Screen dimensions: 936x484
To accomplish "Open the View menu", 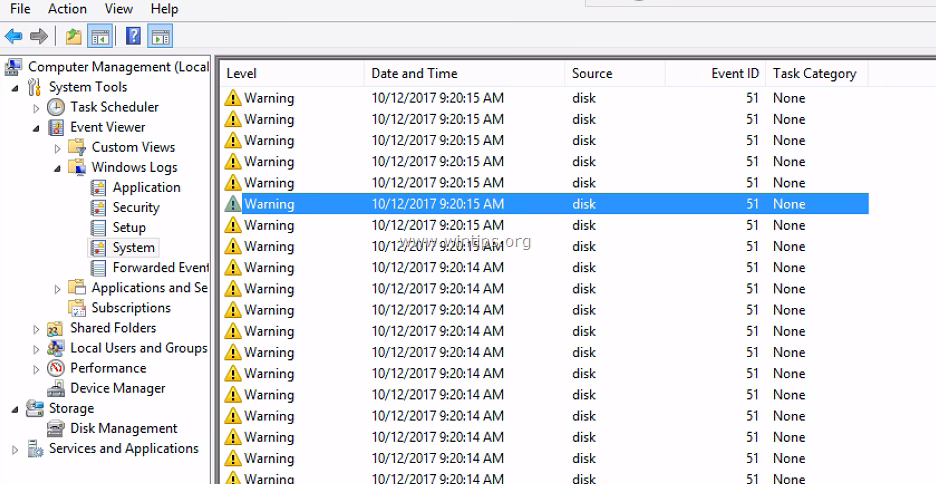I will (x=119, y=9).
